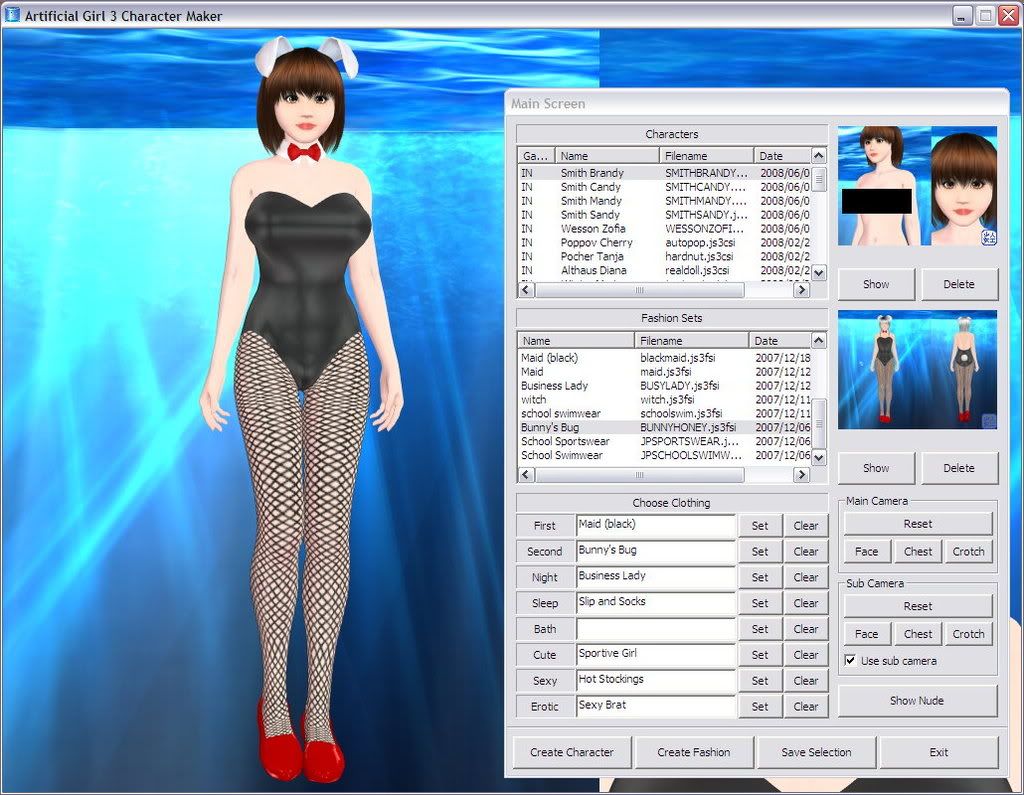This screenshot has width=1024, height=795.
Task: Select character Smith Candy
Action: coord(665,187)
